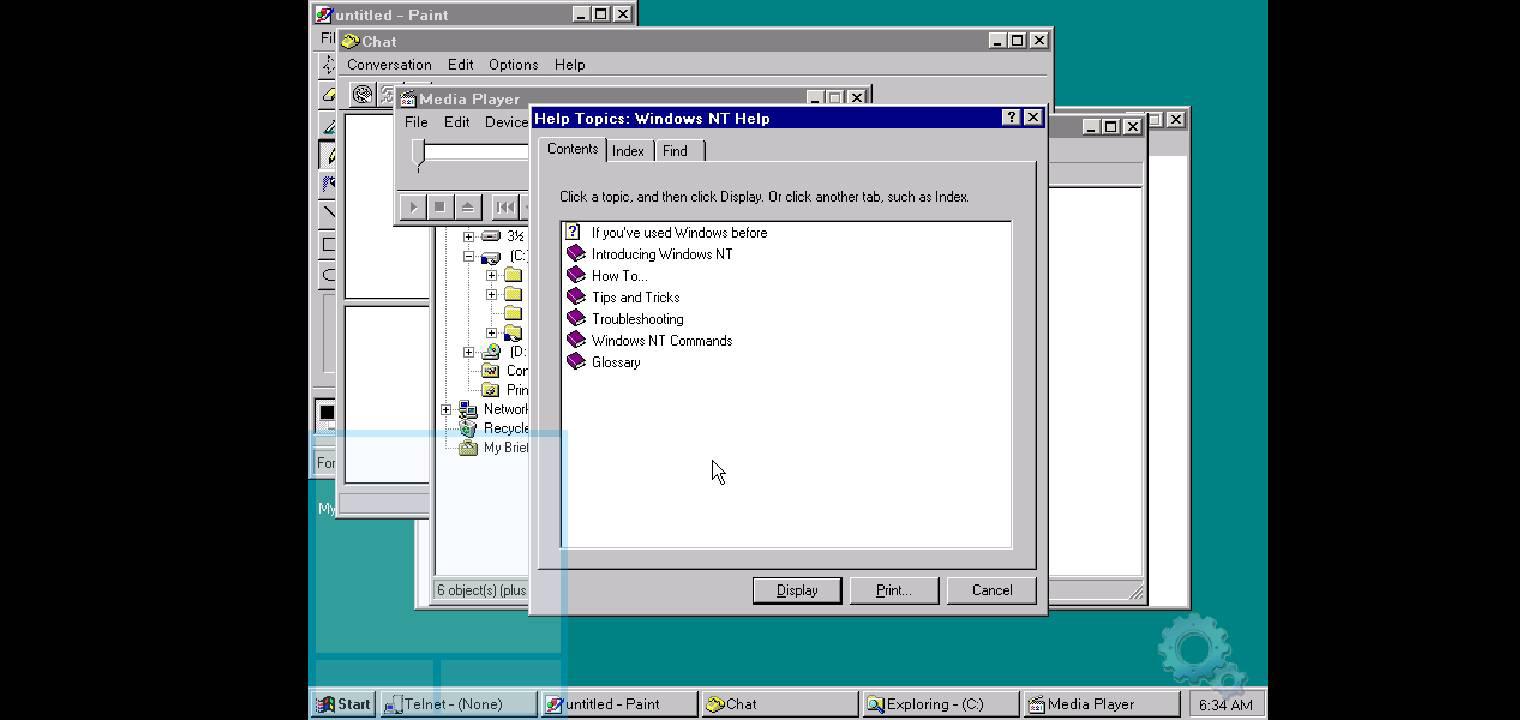Screen dimensions: 1520x720
Task: Select the 3½ Floppy drive icon in Explorer
Action: (x=491, y=236)
